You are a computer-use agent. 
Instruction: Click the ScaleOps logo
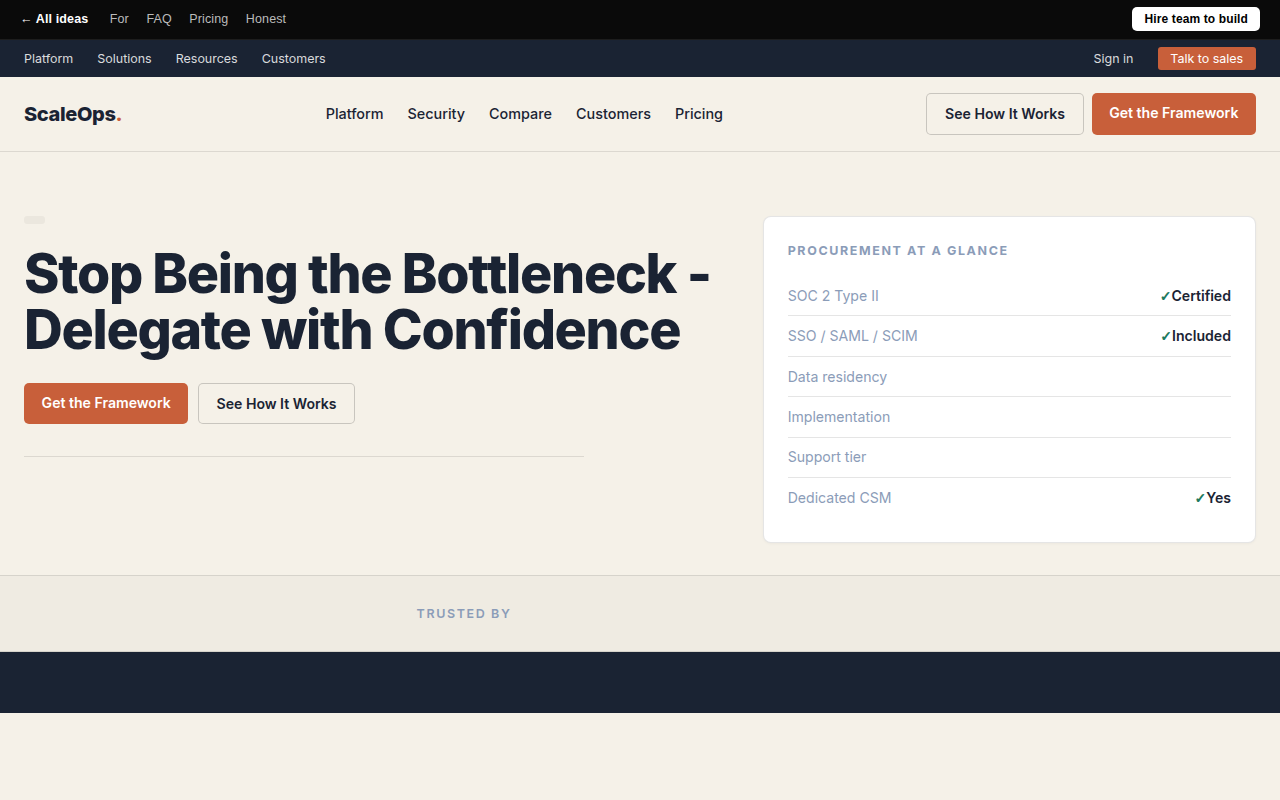point(73,114)
